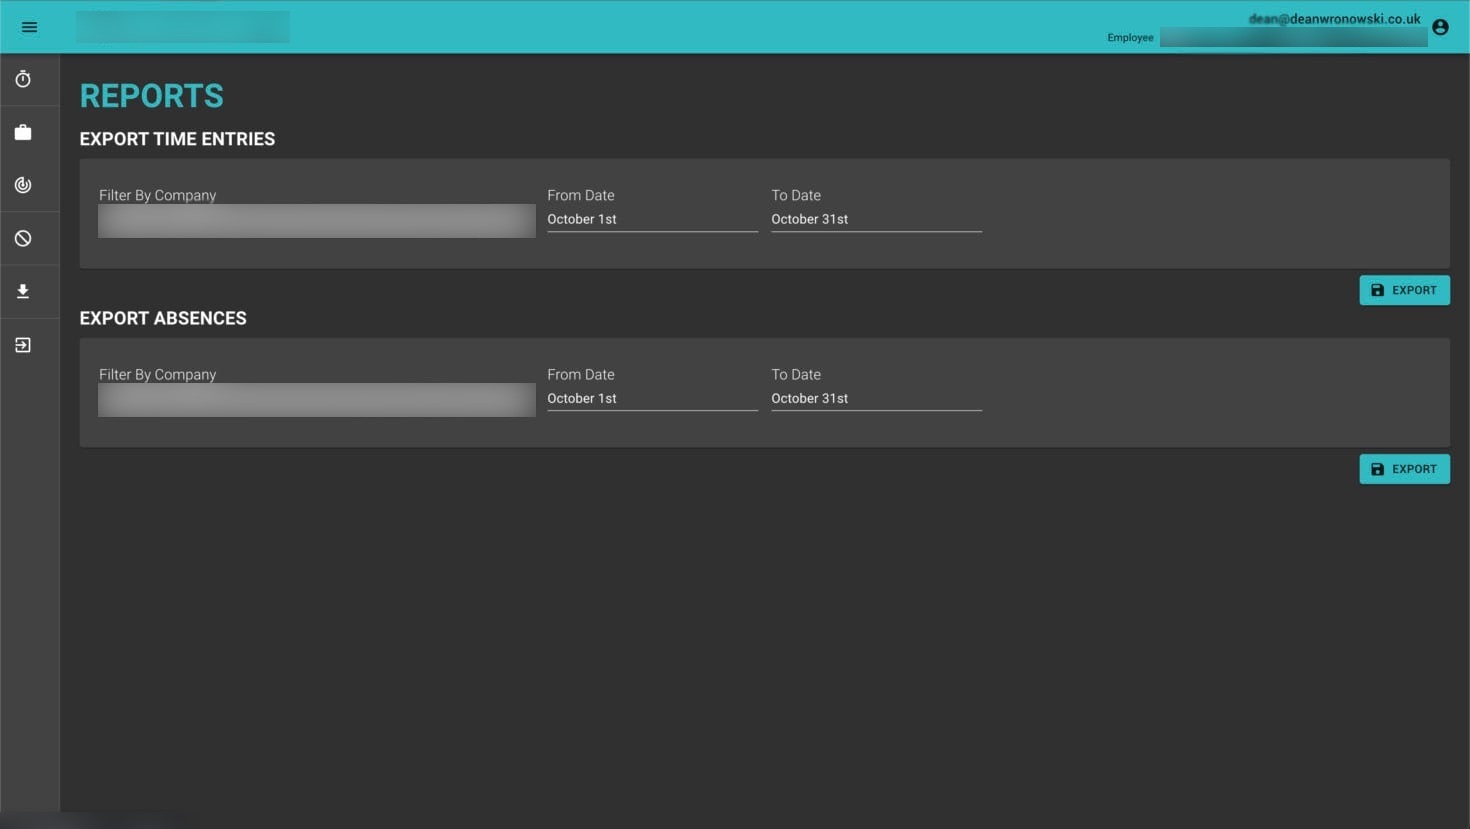This screenshot has width=1470, height=829.
Task: Click the EXPORT TIME ENTRIES heading
Action: (177, 139)
